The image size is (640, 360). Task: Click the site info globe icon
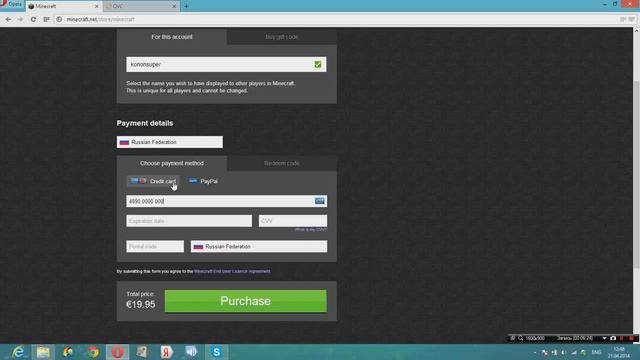[59, 19]
